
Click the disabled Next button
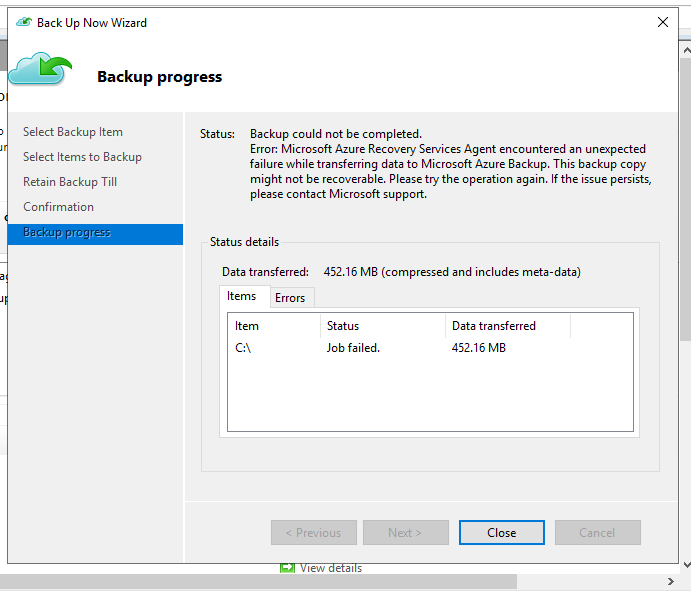pos(405,532)
